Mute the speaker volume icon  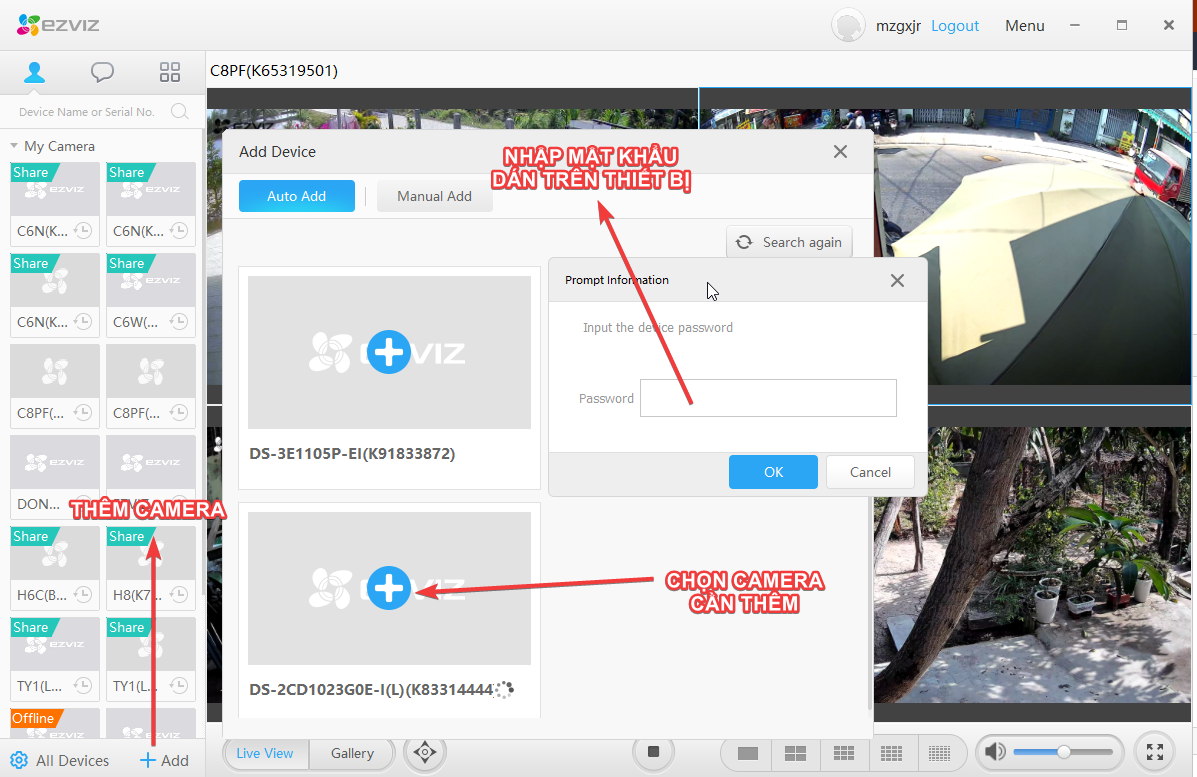pyautogui.click(x=994, y=752)
